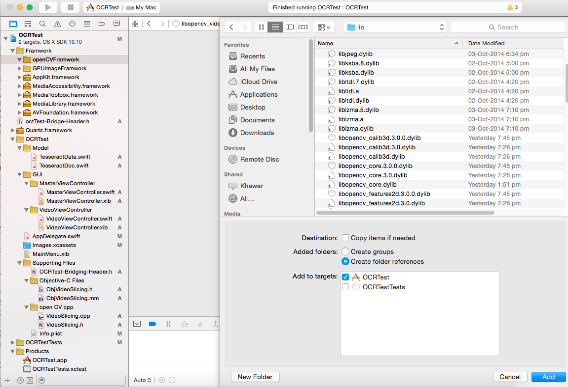Select Recents in Favorites sidebar
Image resolution: width=568 pixels, height=387 pixels.
click(x=252, y=56)
